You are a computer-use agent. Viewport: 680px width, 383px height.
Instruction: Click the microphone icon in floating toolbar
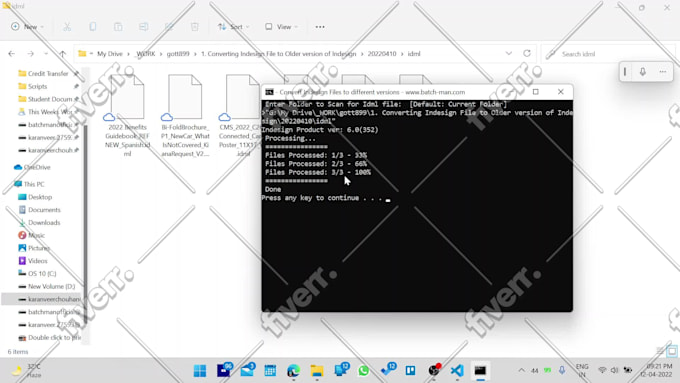pos(643,72)
